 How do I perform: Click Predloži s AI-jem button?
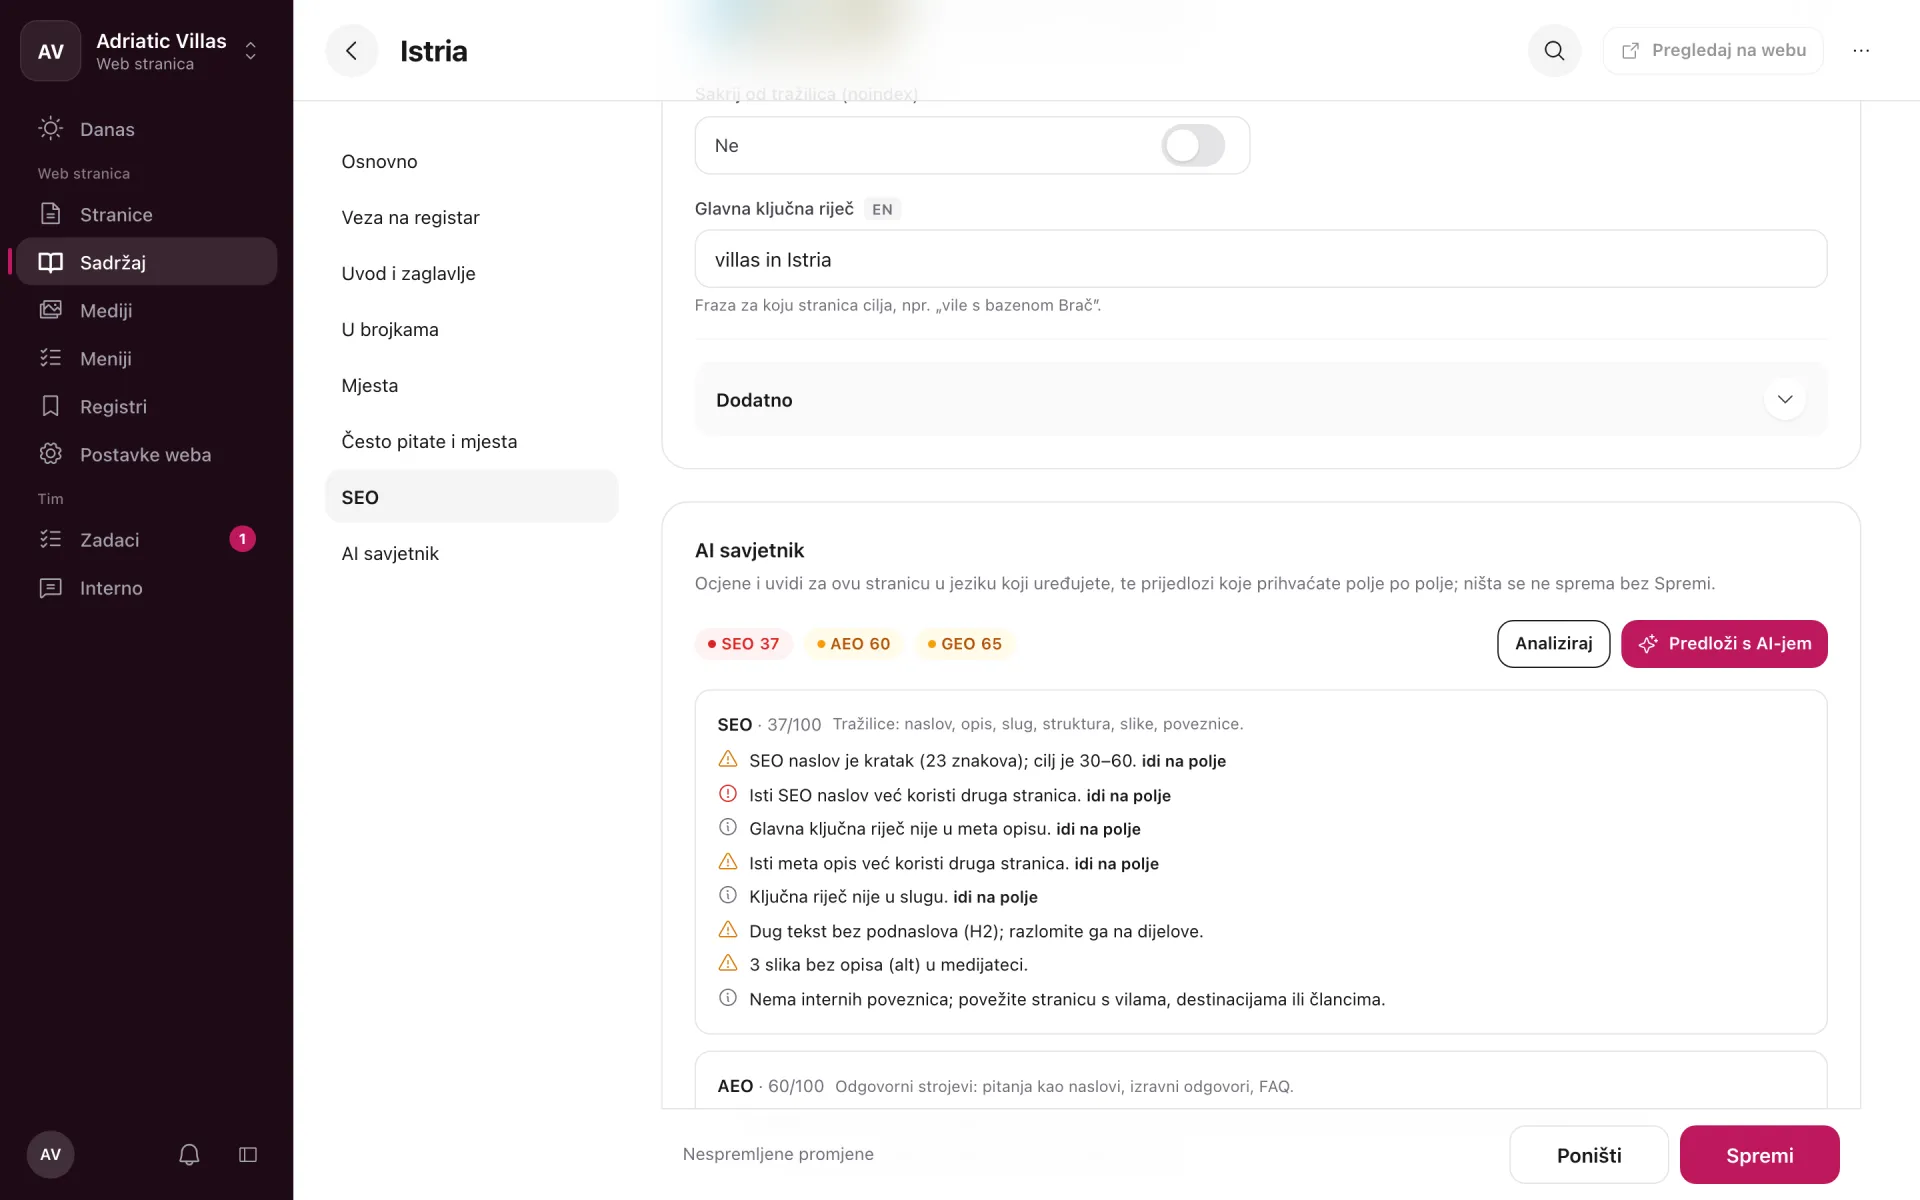pyautogui.click(x=1724, y=644)
